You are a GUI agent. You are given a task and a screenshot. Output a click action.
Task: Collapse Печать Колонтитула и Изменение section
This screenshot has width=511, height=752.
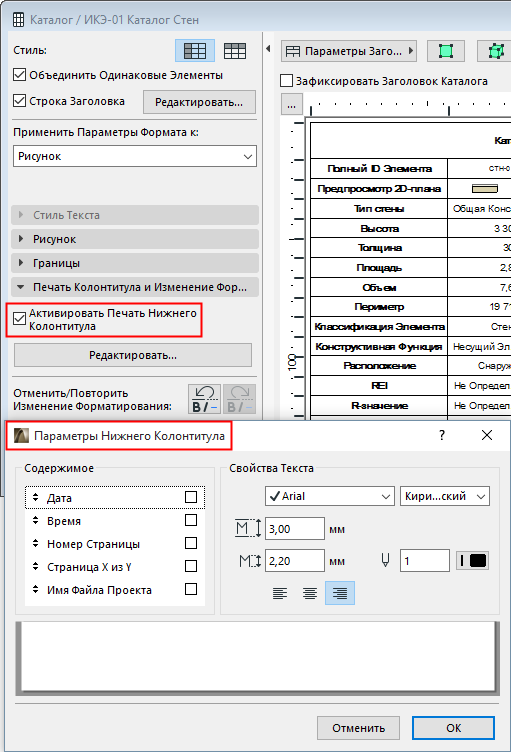135,287
